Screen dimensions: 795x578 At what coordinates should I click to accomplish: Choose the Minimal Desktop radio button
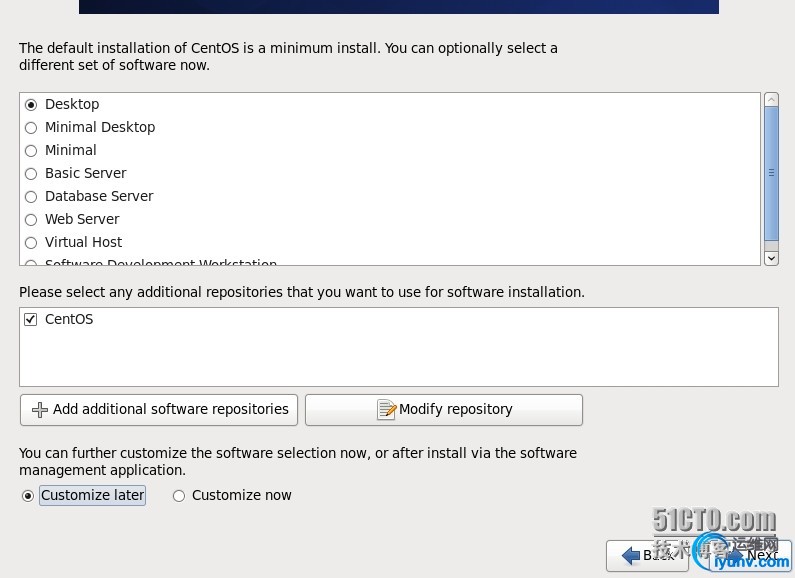pos(31,128)
